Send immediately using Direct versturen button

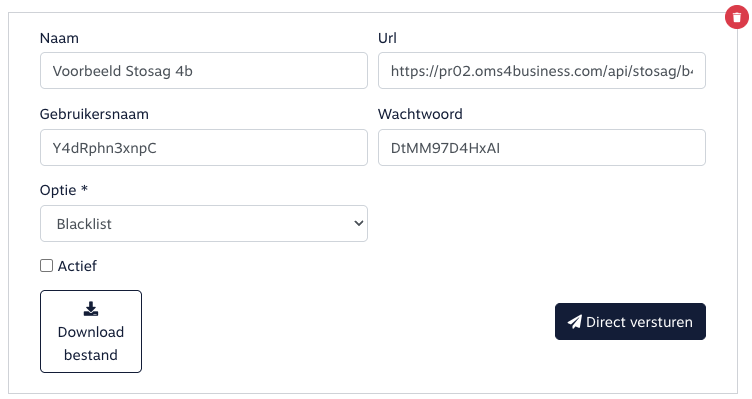tap(630, 321)
